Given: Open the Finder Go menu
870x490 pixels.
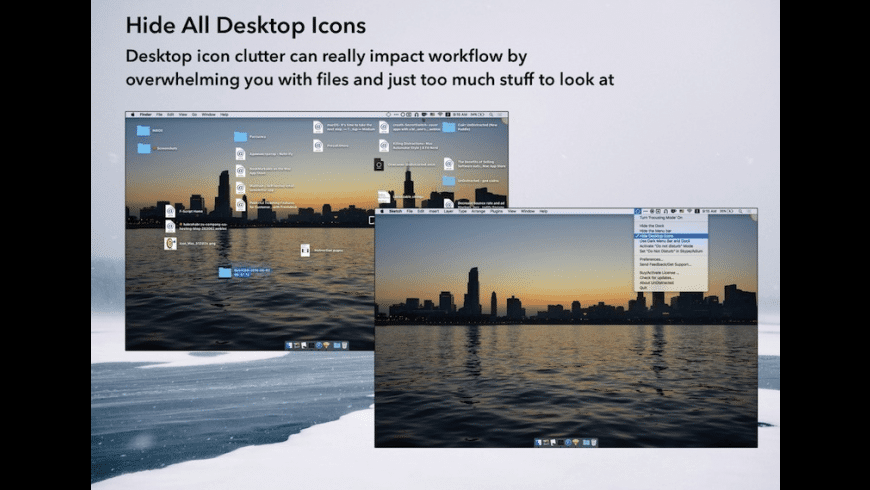Looking at the screenshot, I should (194, 115).
